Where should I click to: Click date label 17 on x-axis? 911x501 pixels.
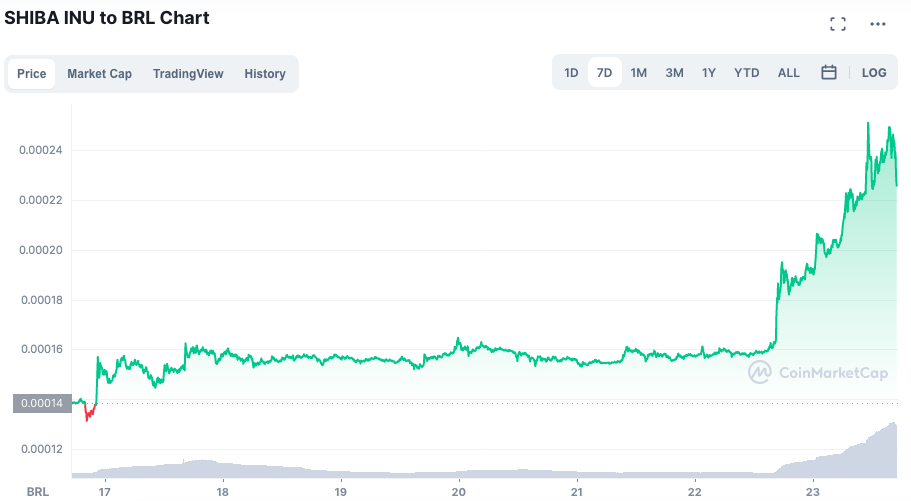tap(105, 492)
